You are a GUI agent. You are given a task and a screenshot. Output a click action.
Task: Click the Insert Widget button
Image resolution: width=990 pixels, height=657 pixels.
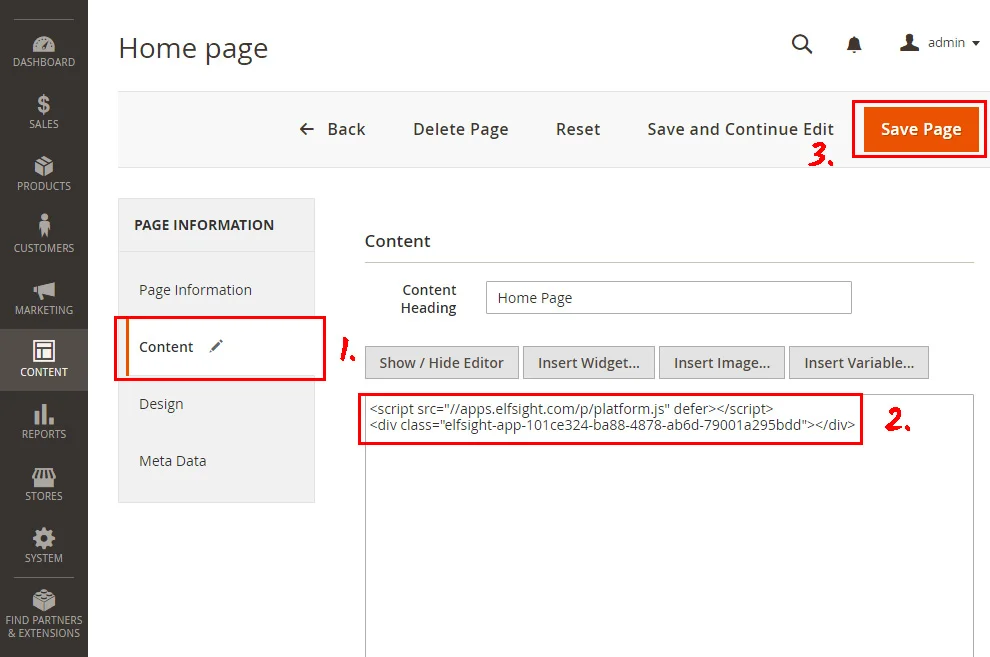click(x=588, y=363)
